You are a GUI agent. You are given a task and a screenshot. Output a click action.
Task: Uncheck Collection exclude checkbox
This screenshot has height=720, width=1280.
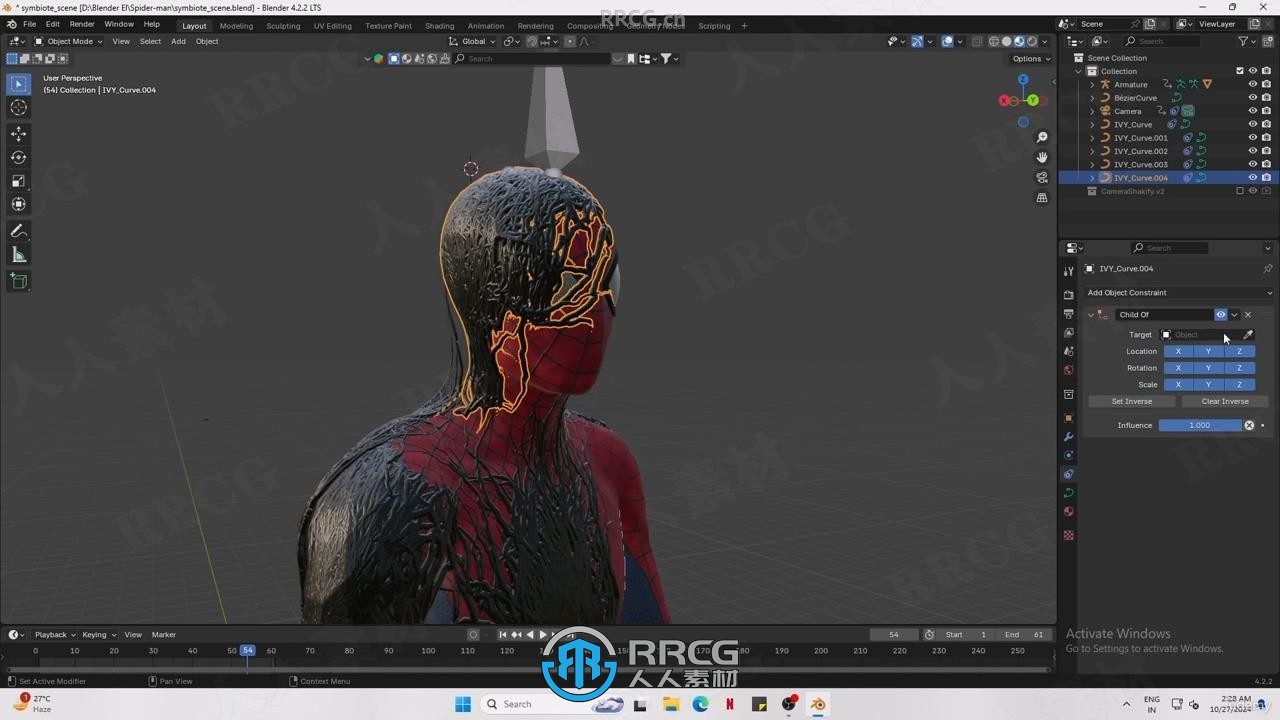pos(1240,71)
